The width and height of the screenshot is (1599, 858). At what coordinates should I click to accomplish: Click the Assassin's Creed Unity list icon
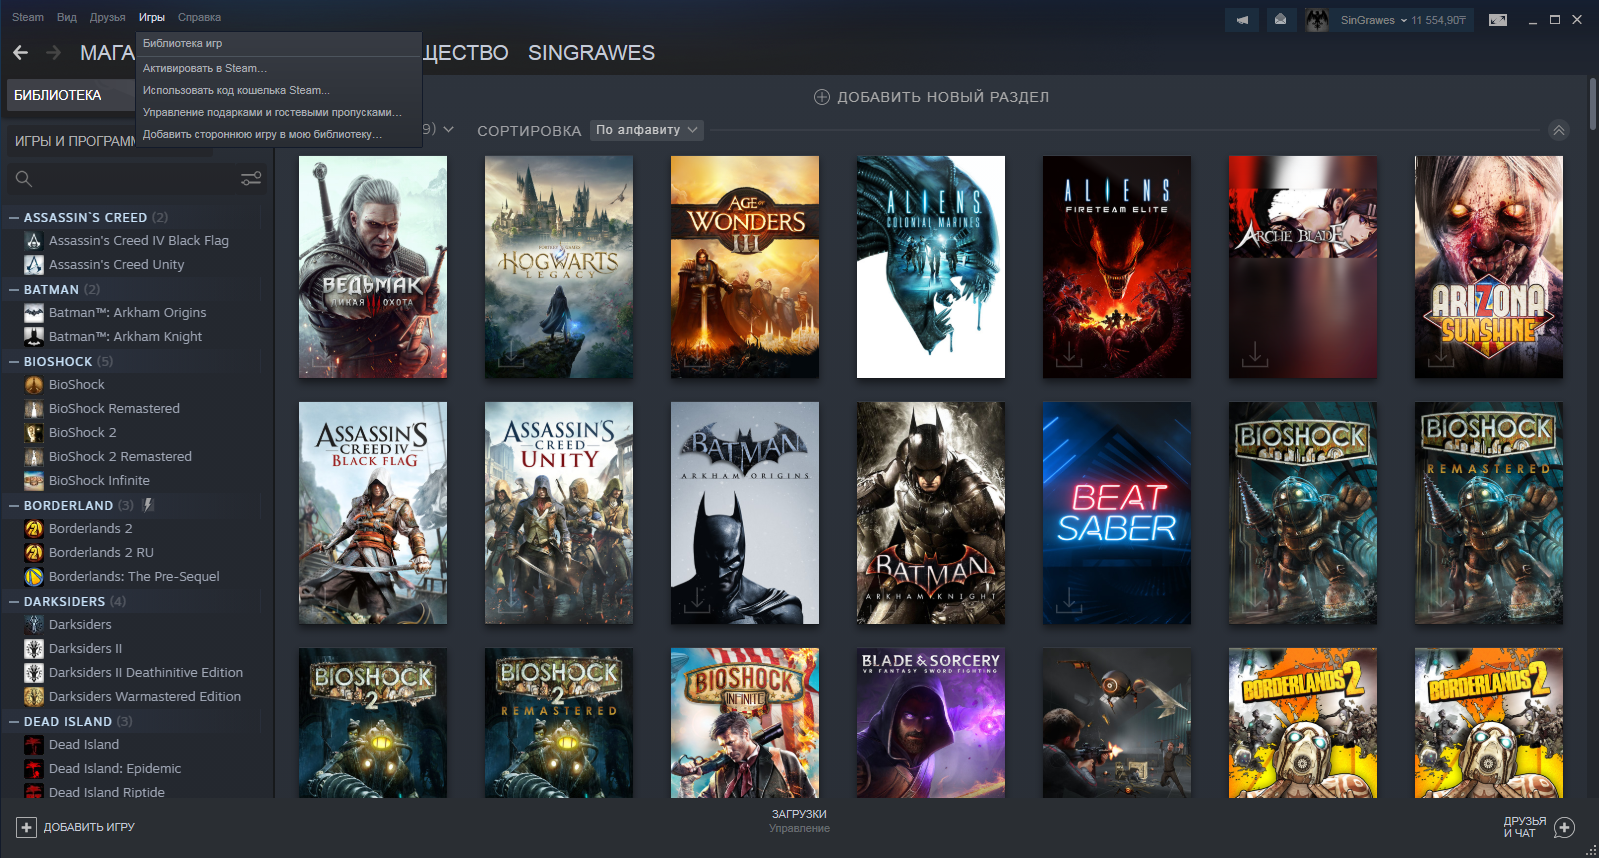click(x=34, y=265)
